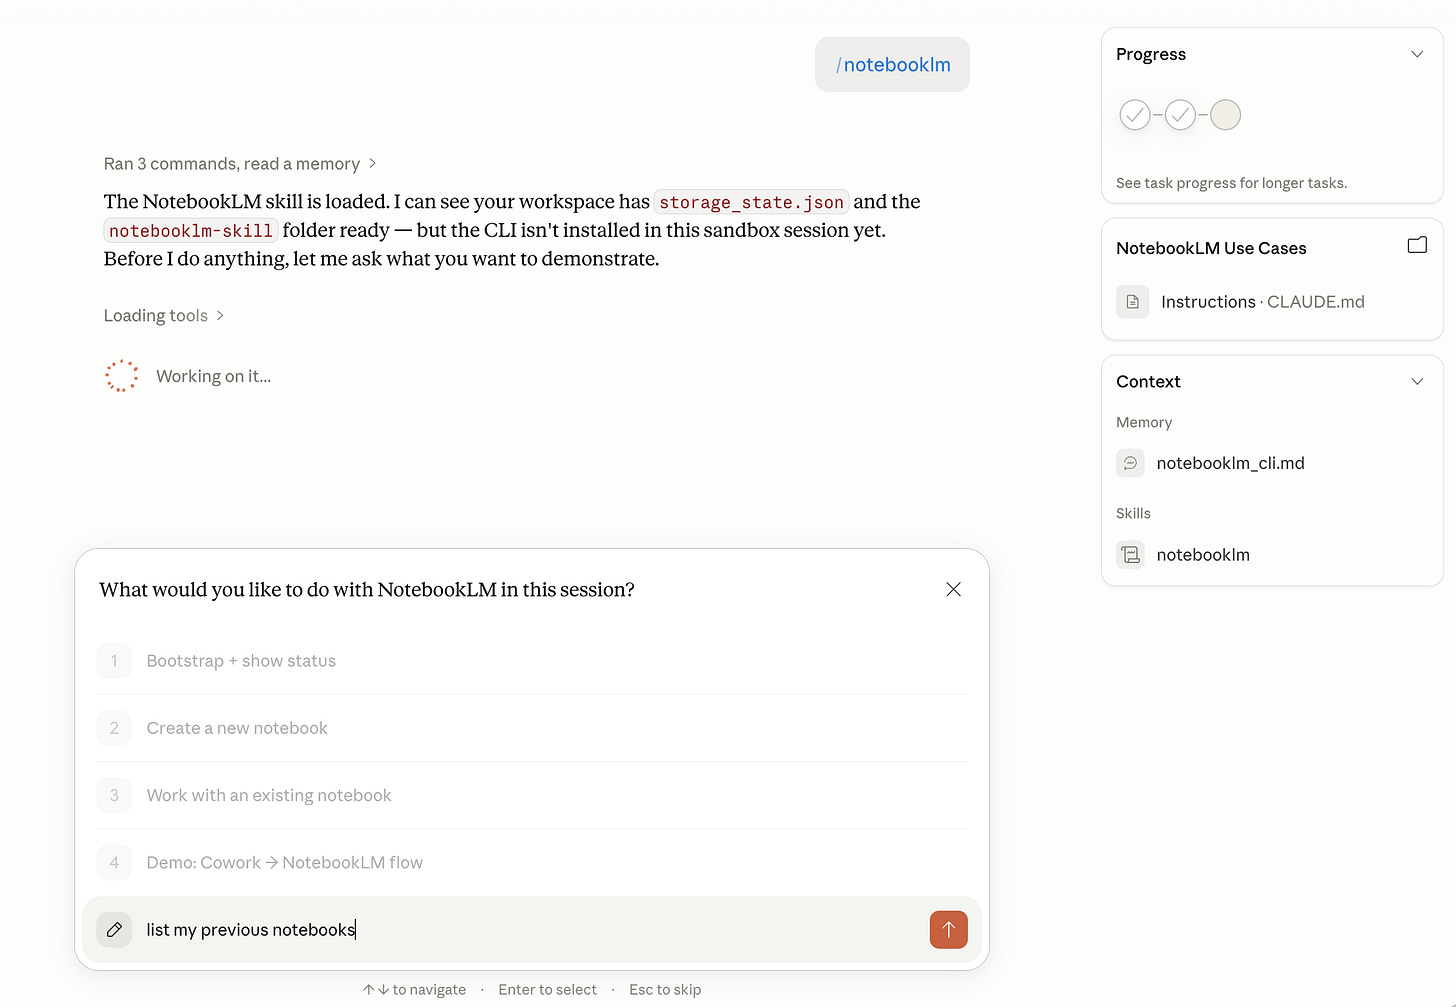1456x1007 pixels.
Task: Click the /notebooklm message bubble
Action: pos(892,64)
